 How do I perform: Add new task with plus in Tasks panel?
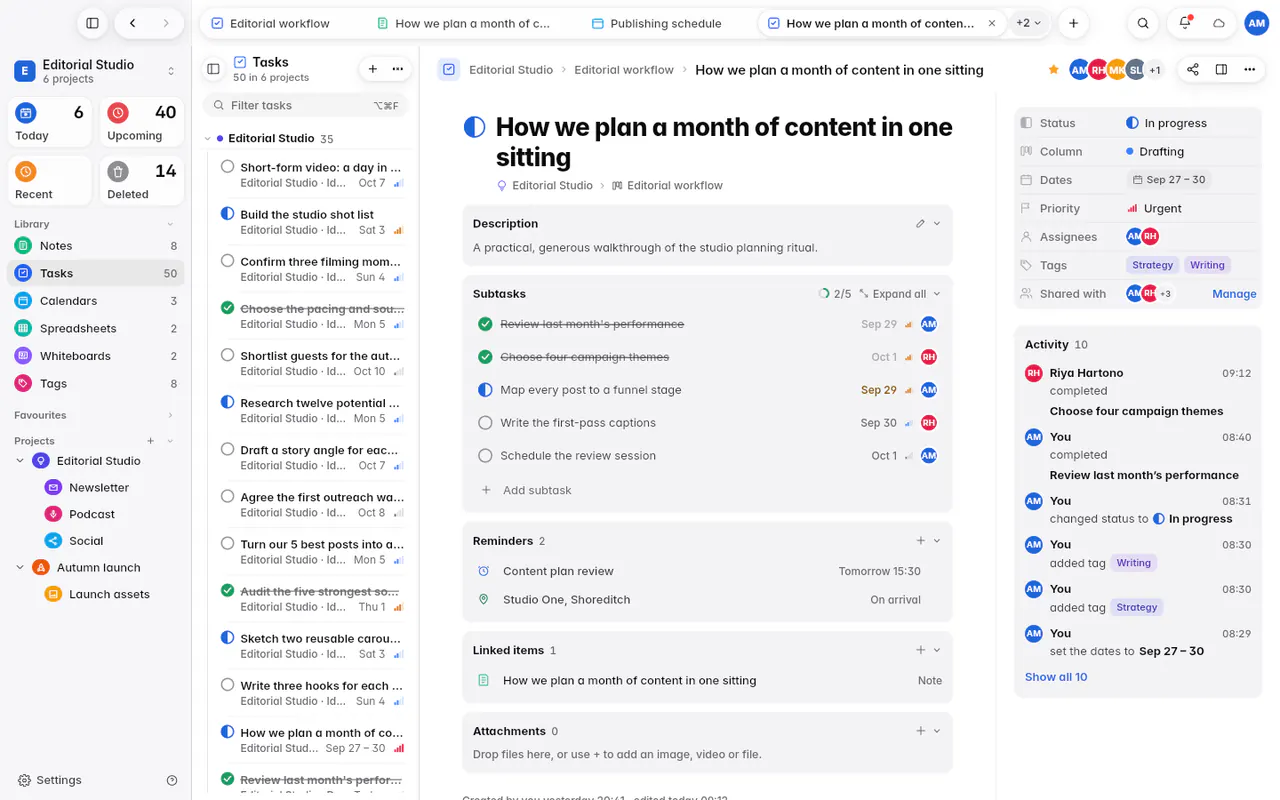point(373,69)
